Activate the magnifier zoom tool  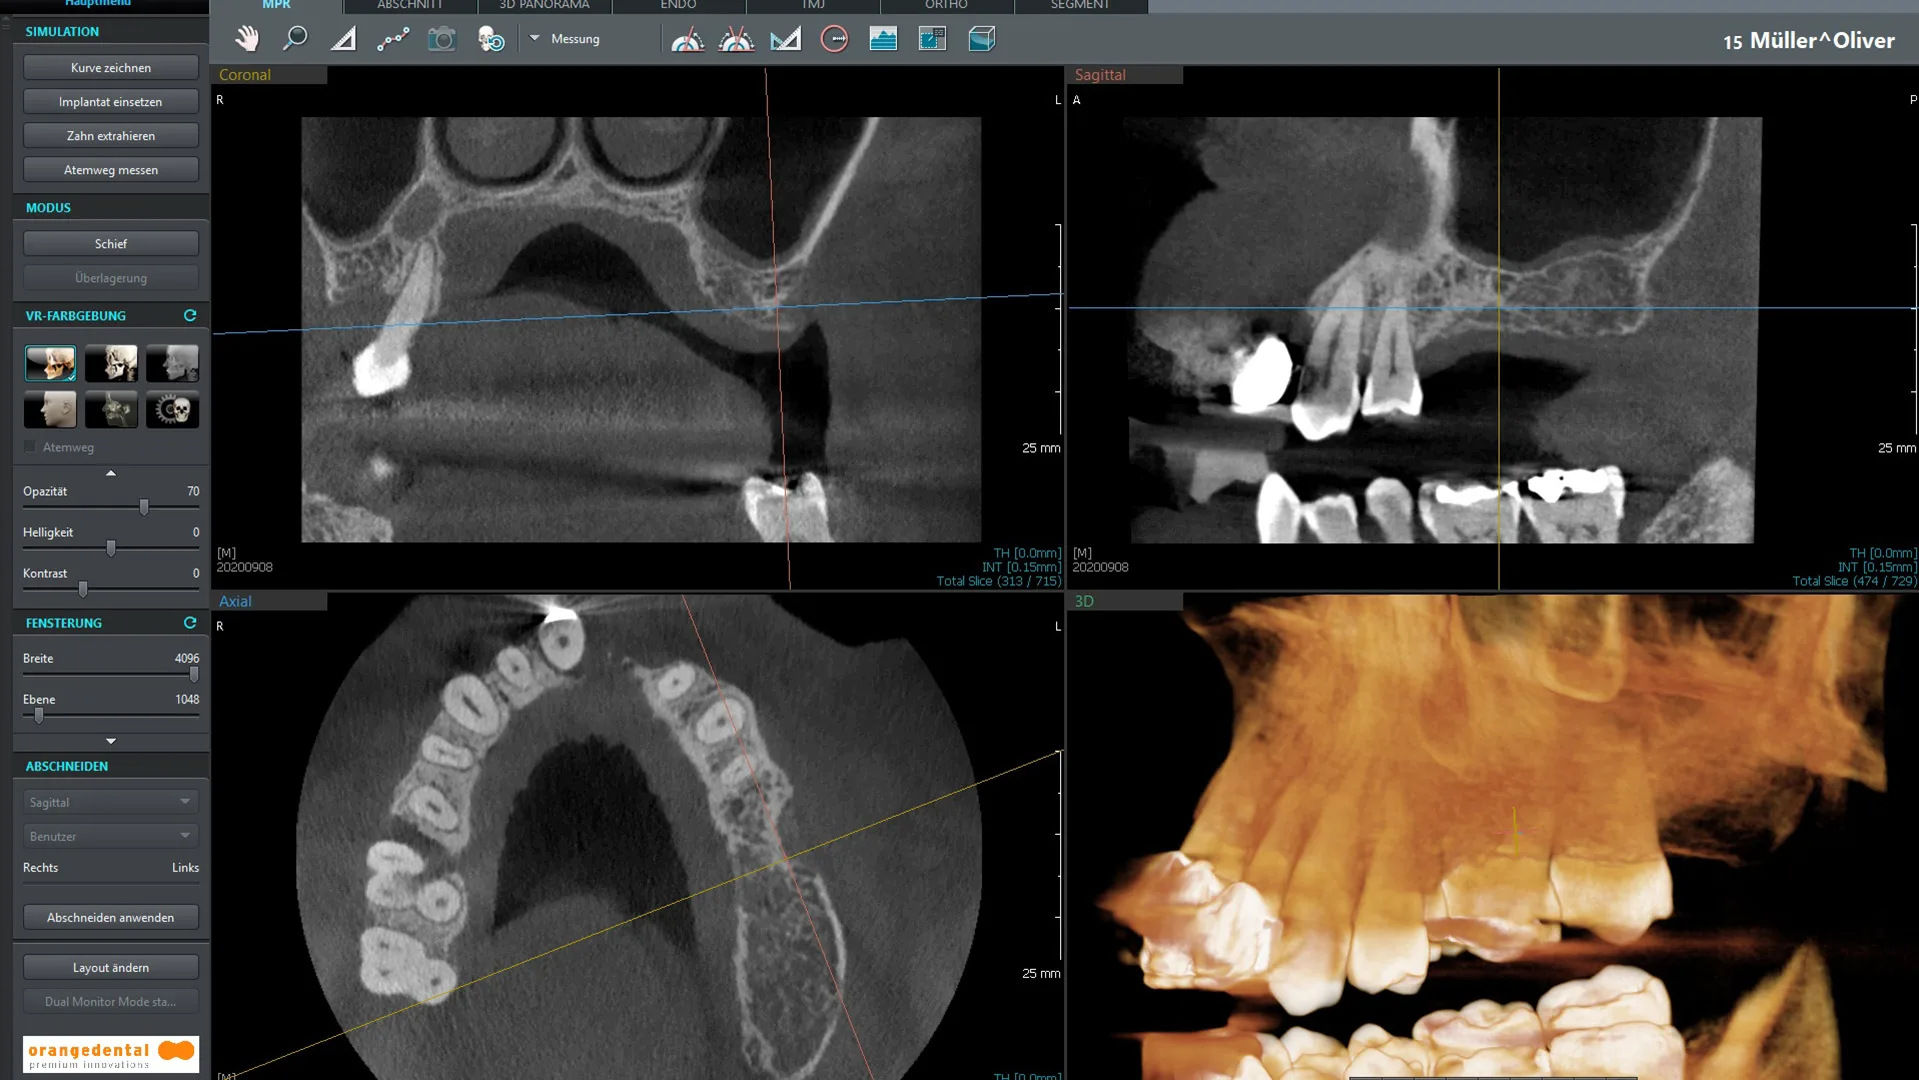[295, 39]
